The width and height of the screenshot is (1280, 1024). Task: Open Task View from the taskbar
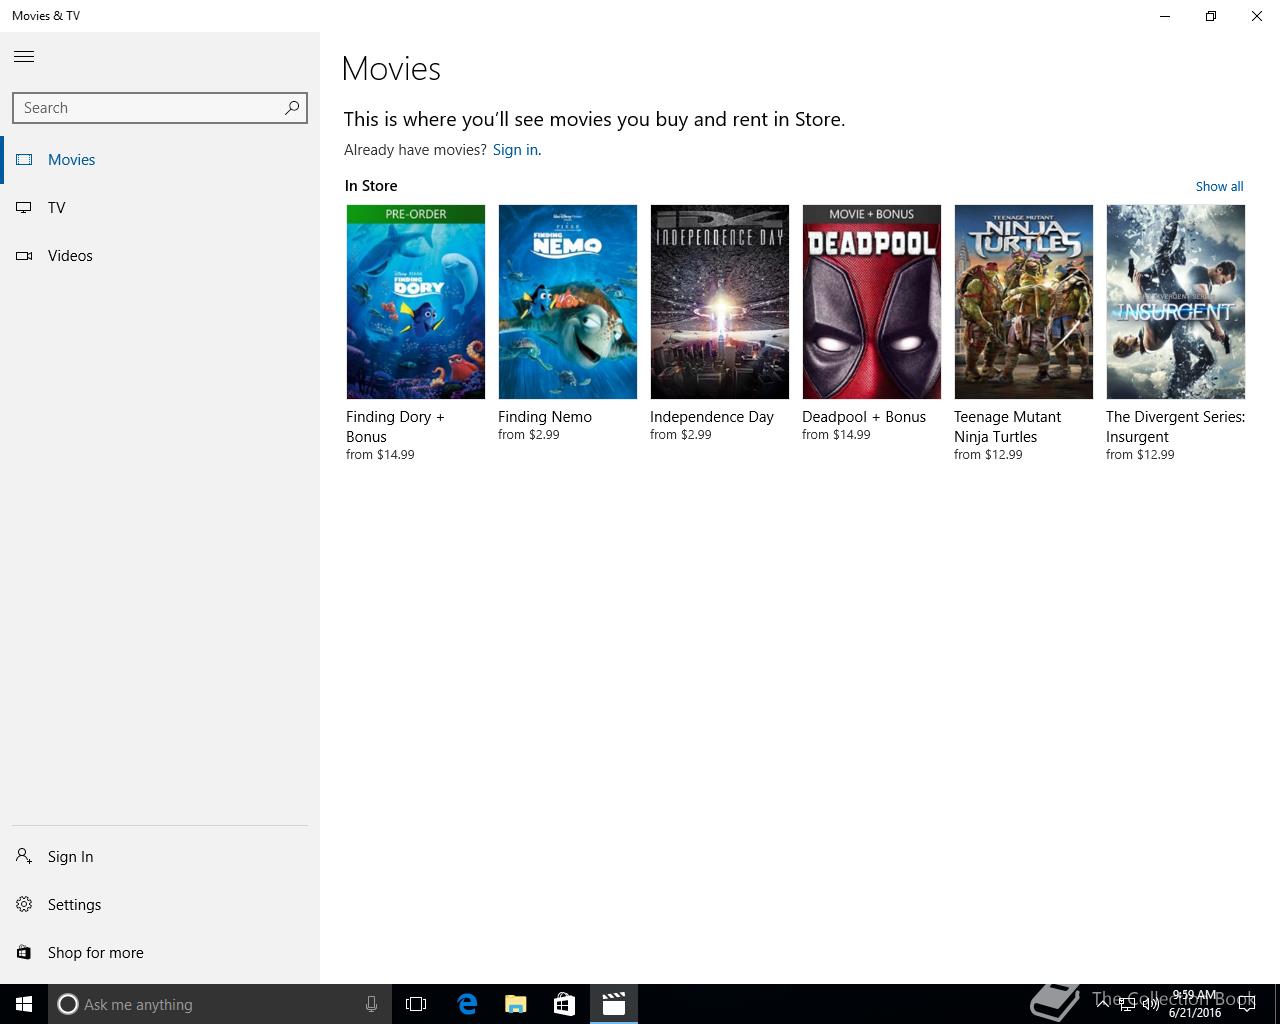416,1004
